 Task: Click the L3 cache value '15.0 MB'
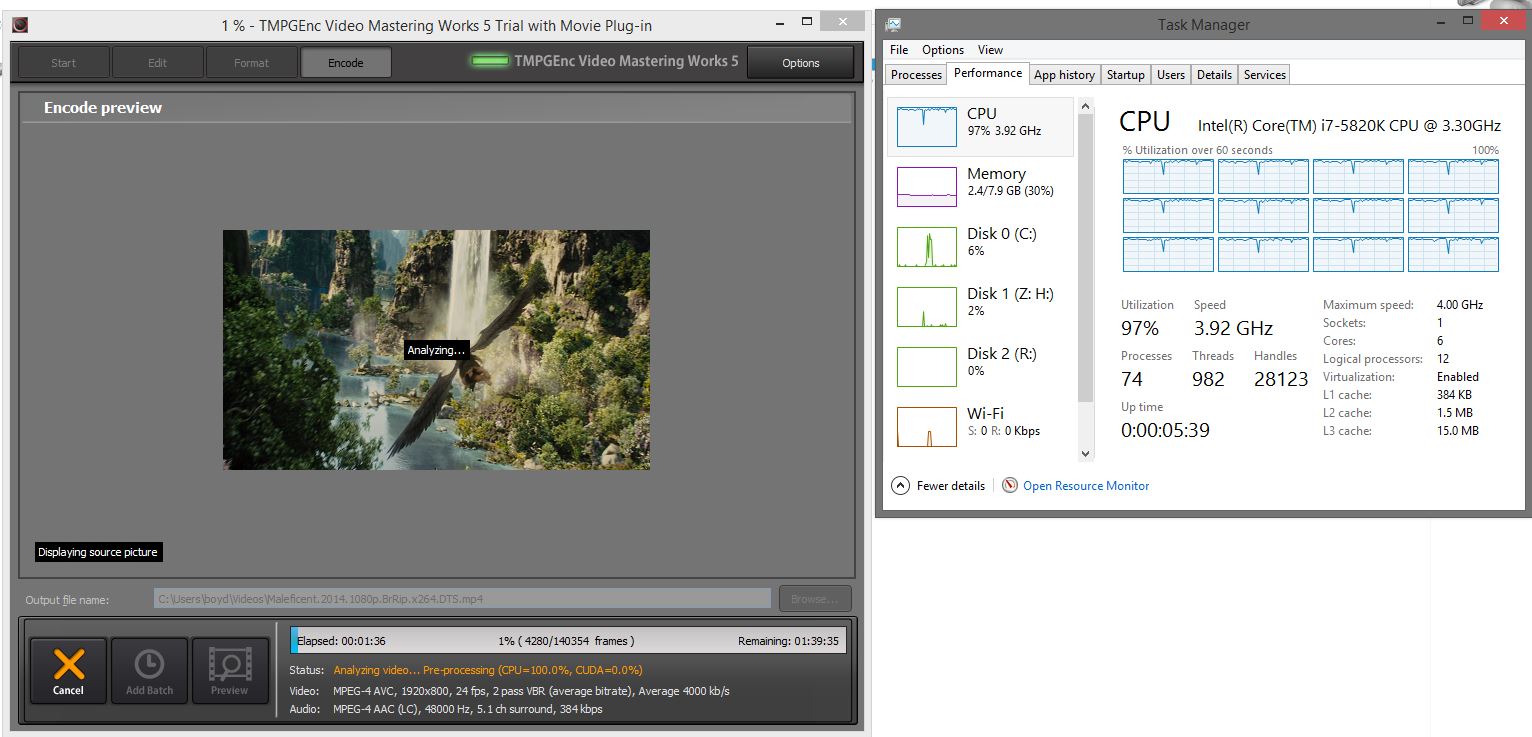1457,431
